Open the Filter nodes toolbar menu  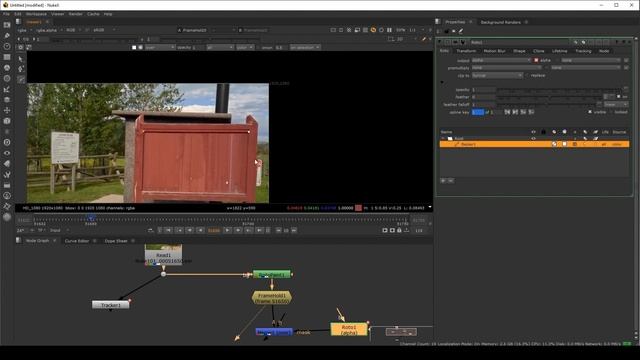tap(7, 78)
